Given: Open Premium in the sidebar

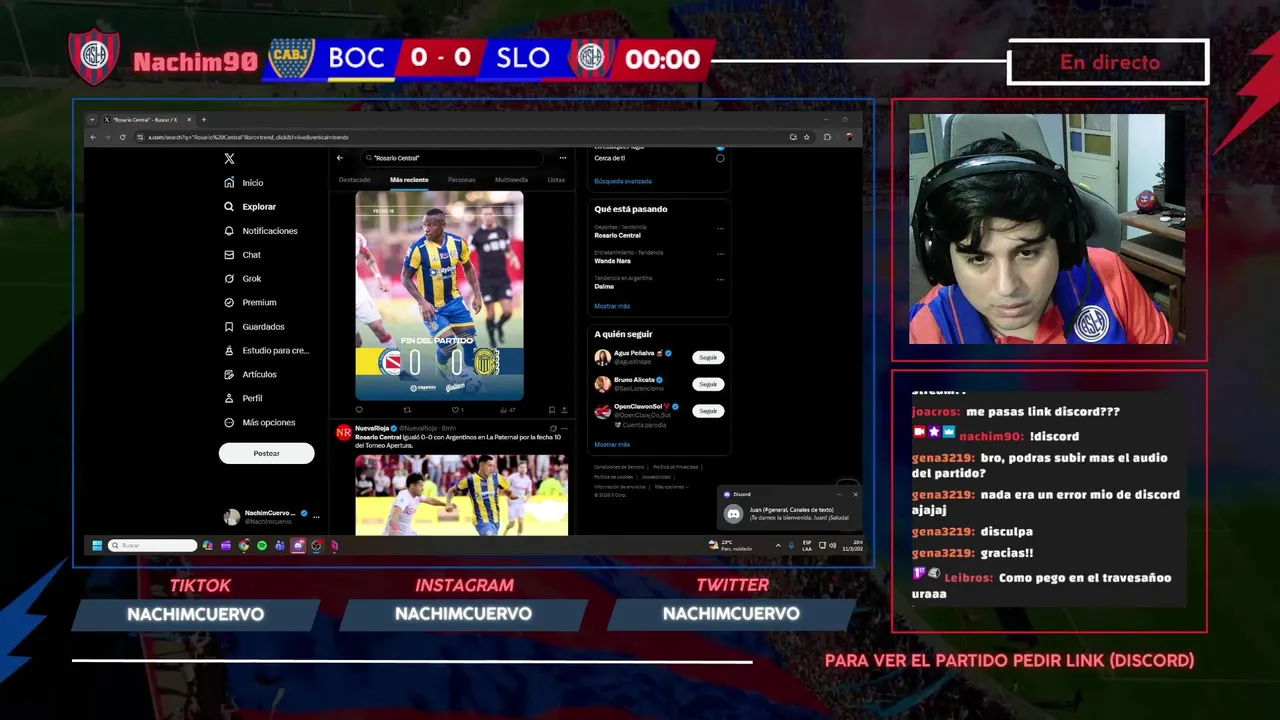Looking at the screenshot, I should click(x=250, y=302).
